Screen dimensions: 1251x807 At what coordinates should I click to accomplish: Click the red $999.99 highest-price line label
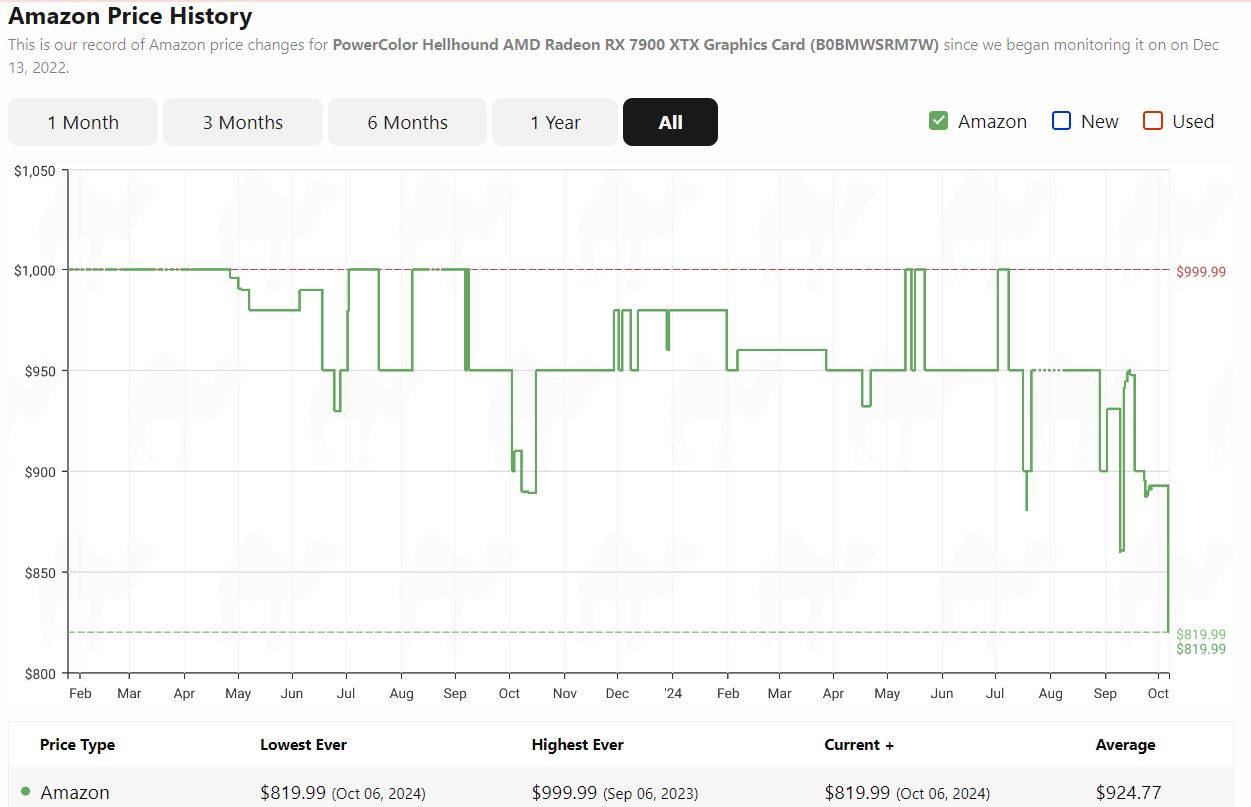tap(1200, 272)
